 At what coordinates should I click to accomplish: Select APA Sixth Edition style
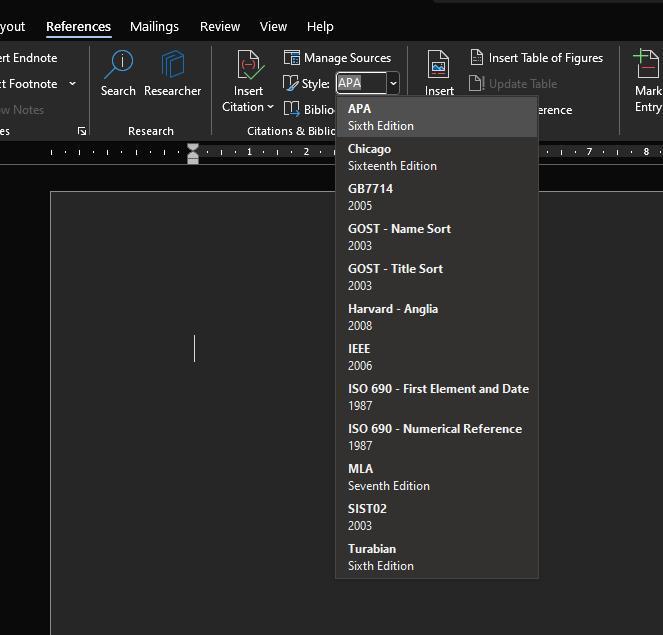point(437,117)
